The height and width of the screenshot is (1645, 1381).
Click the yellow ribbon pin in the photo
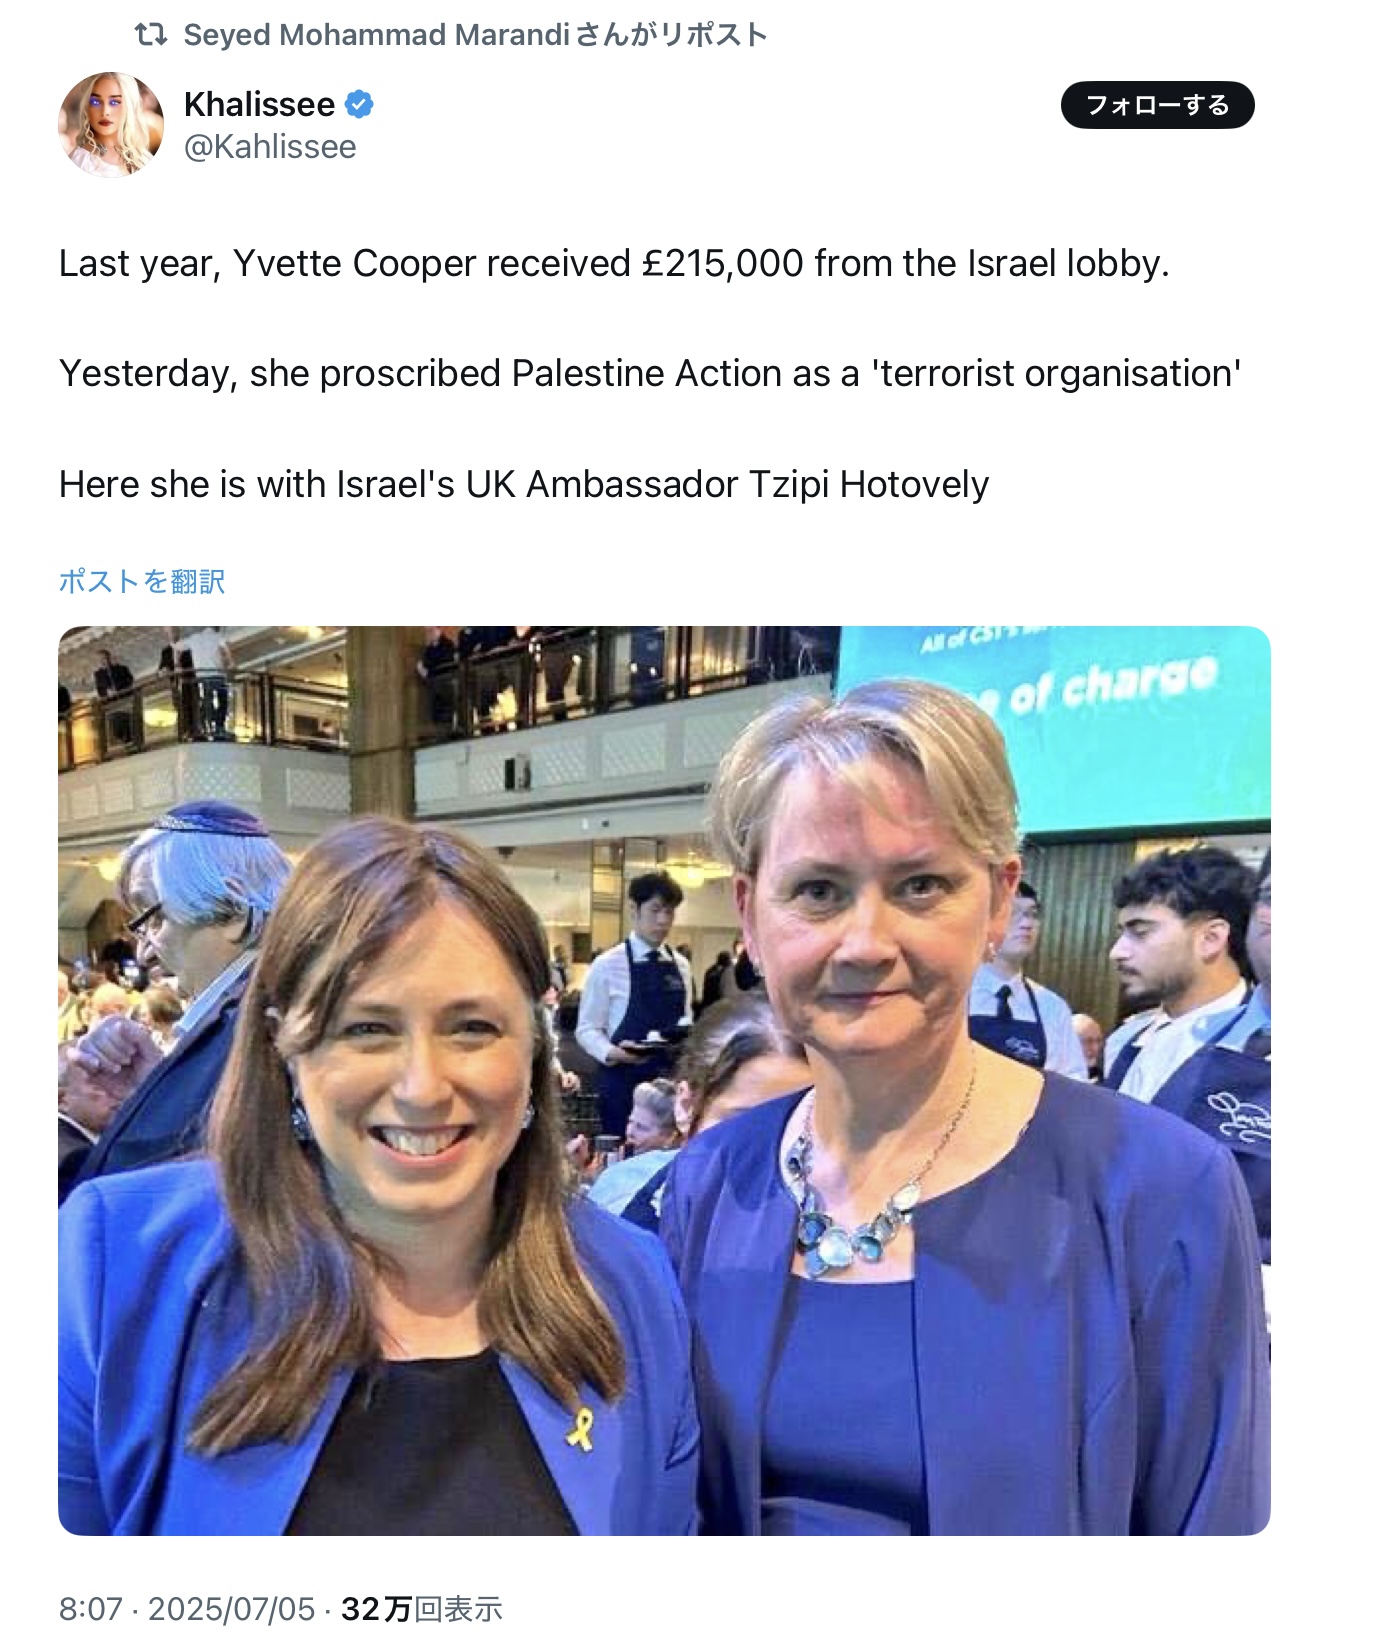pos(580,1427)
